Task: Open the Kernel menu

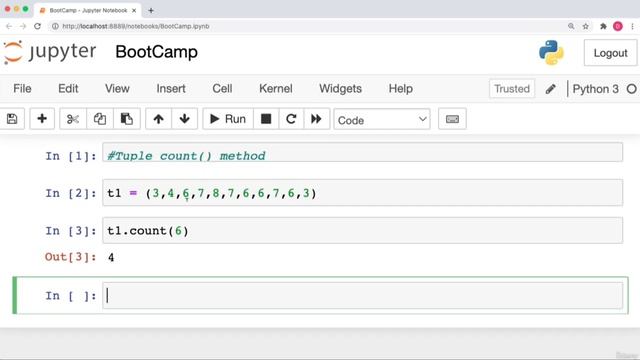Action: tap(276, 89)
